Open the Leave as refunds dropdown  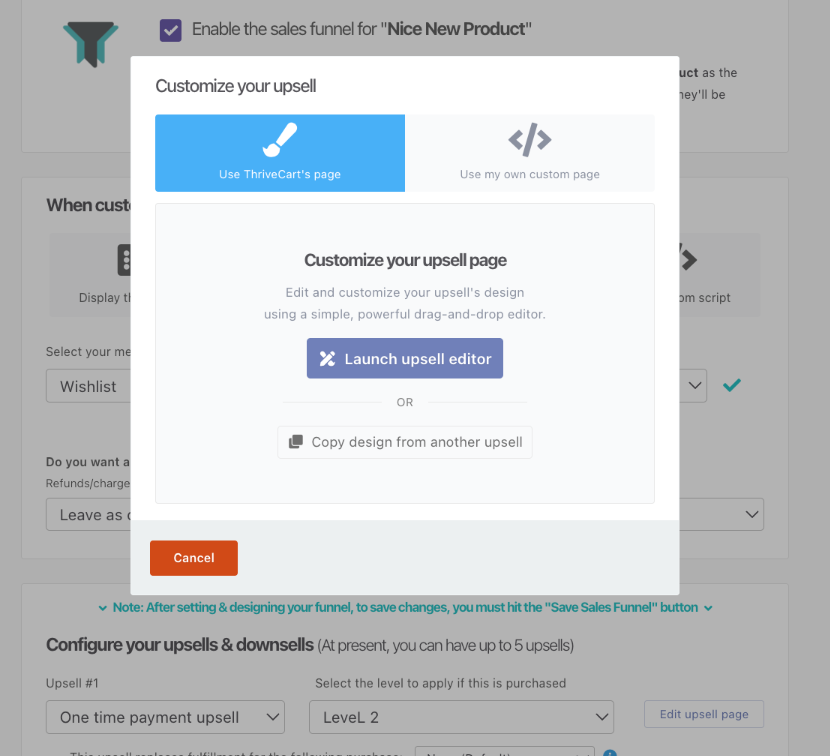(x=88, y=515)
